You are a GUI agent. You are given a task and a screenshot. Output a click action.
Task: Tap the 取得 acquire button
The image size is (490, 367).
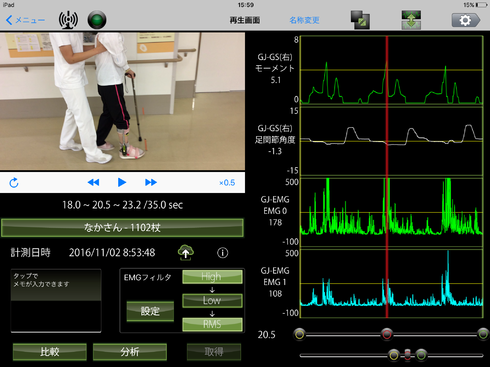[214, 352]
